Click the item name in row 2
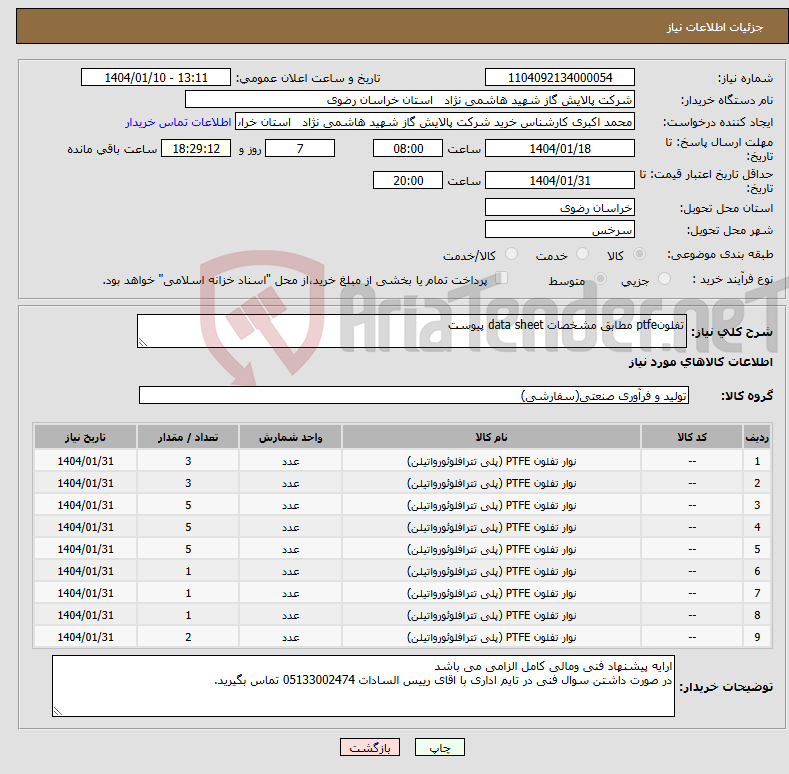Screen dimensions: 789x774 click(x=491, y=484)
